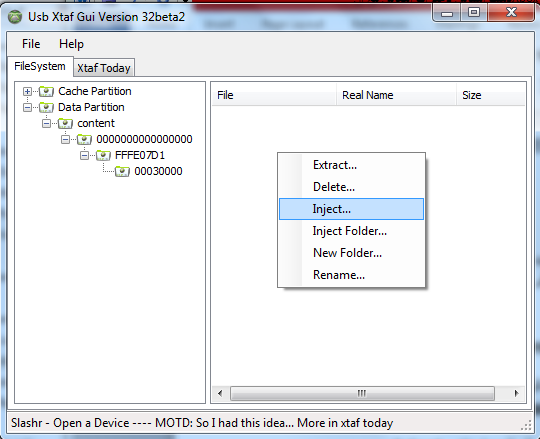The width and height of the screenshot is (540, 439).
Task: Sort by the Real Name column header
Action: 396,95
